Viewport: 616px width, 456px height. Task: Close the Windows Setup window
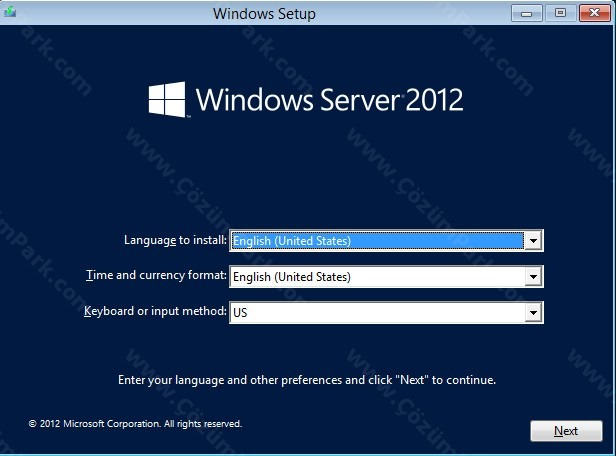[x=594, y=13]
